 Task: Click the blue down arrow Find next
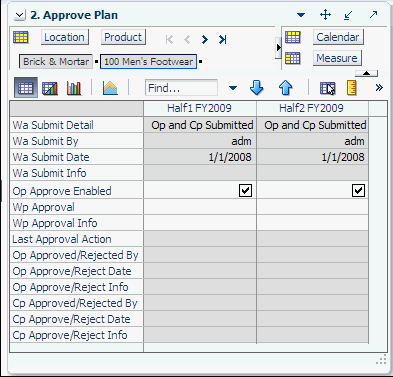point(256,88)
